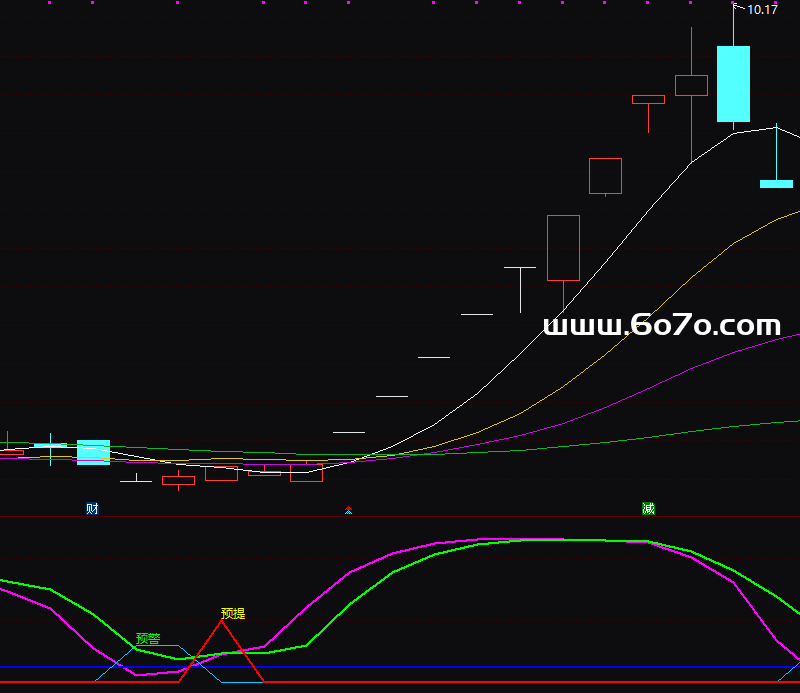The width and height of the screenshot is (800, 693).
Task: Click the www.6o7o.com watermark link
Action: pos(661,325)
